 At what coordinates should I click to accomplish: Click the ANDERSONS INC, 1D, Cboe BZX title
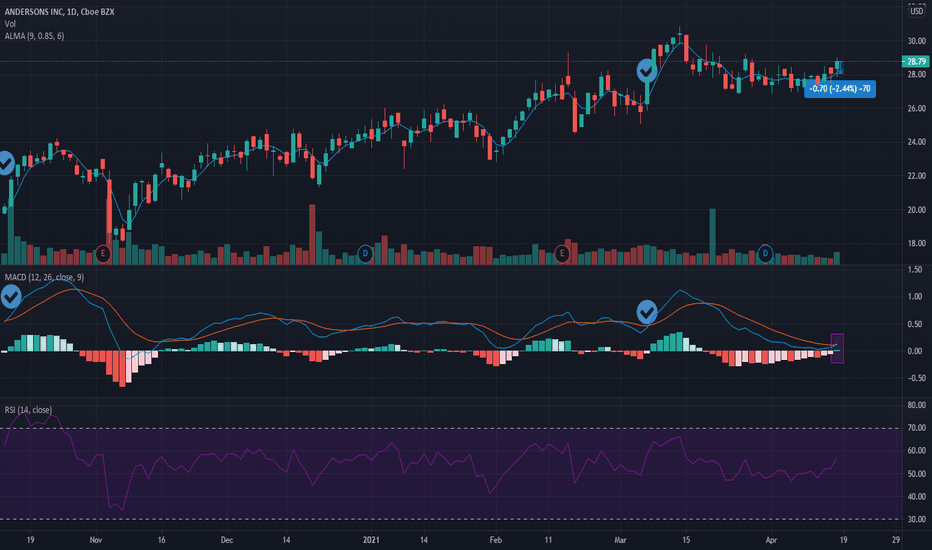pyautogui.click(x=59, y=12)
